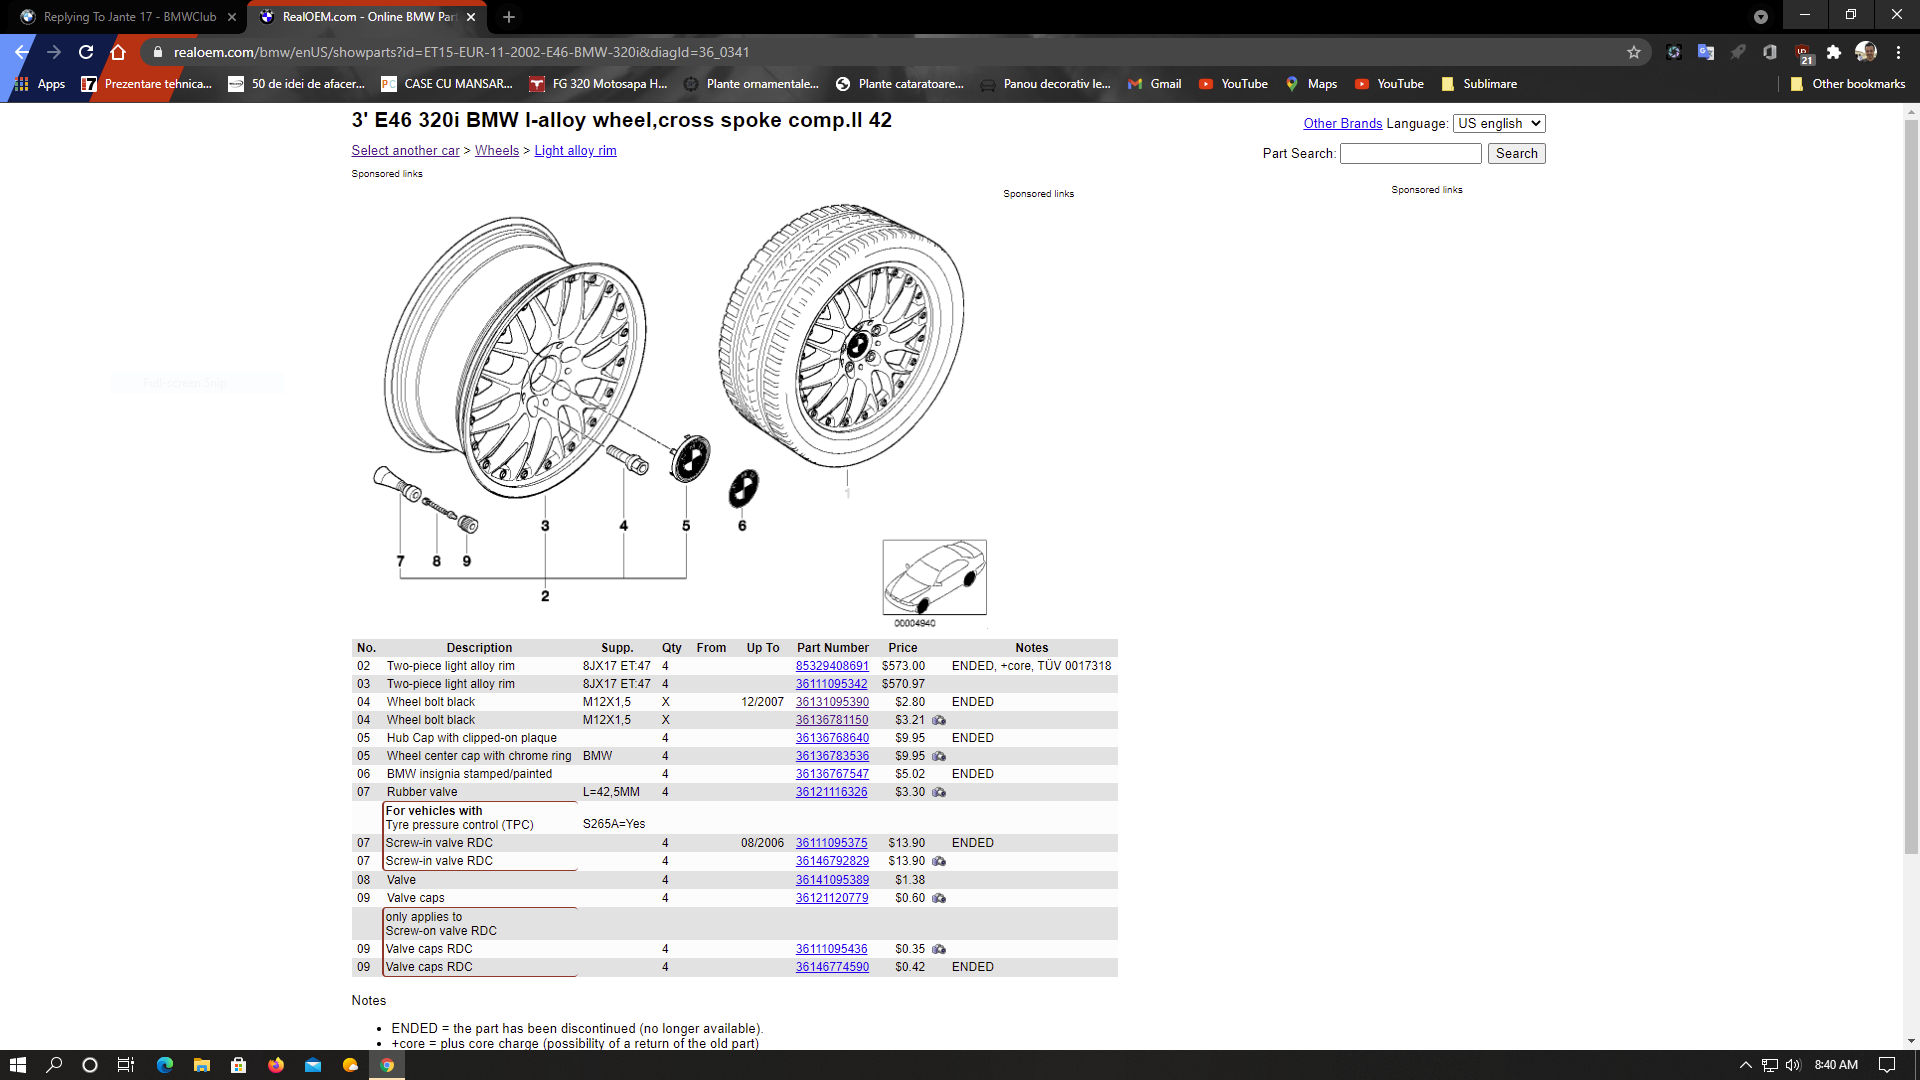1920x1080 pixels.
Task: Click the browser Forward arrow
Action: 54,52
